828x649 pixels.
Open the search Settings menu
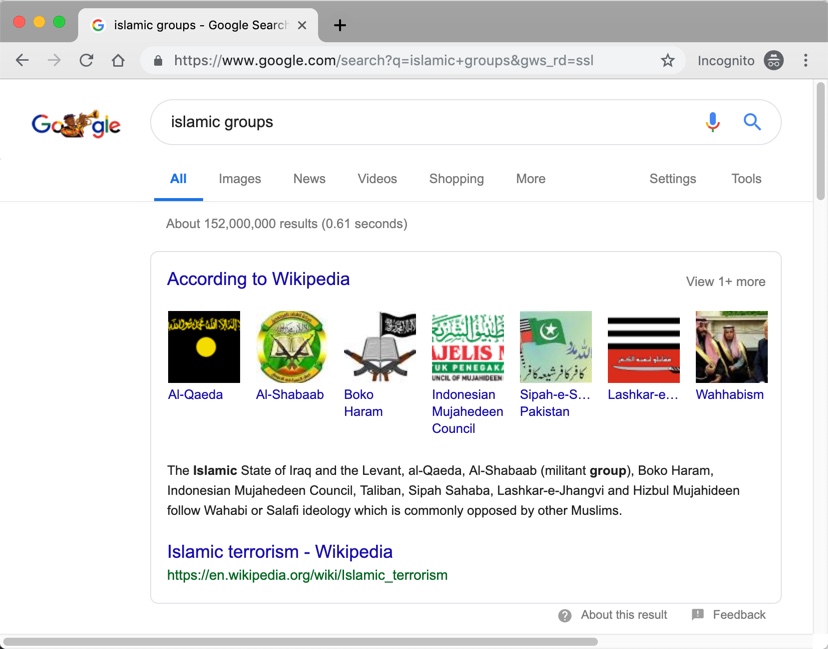tap(672, 178)
